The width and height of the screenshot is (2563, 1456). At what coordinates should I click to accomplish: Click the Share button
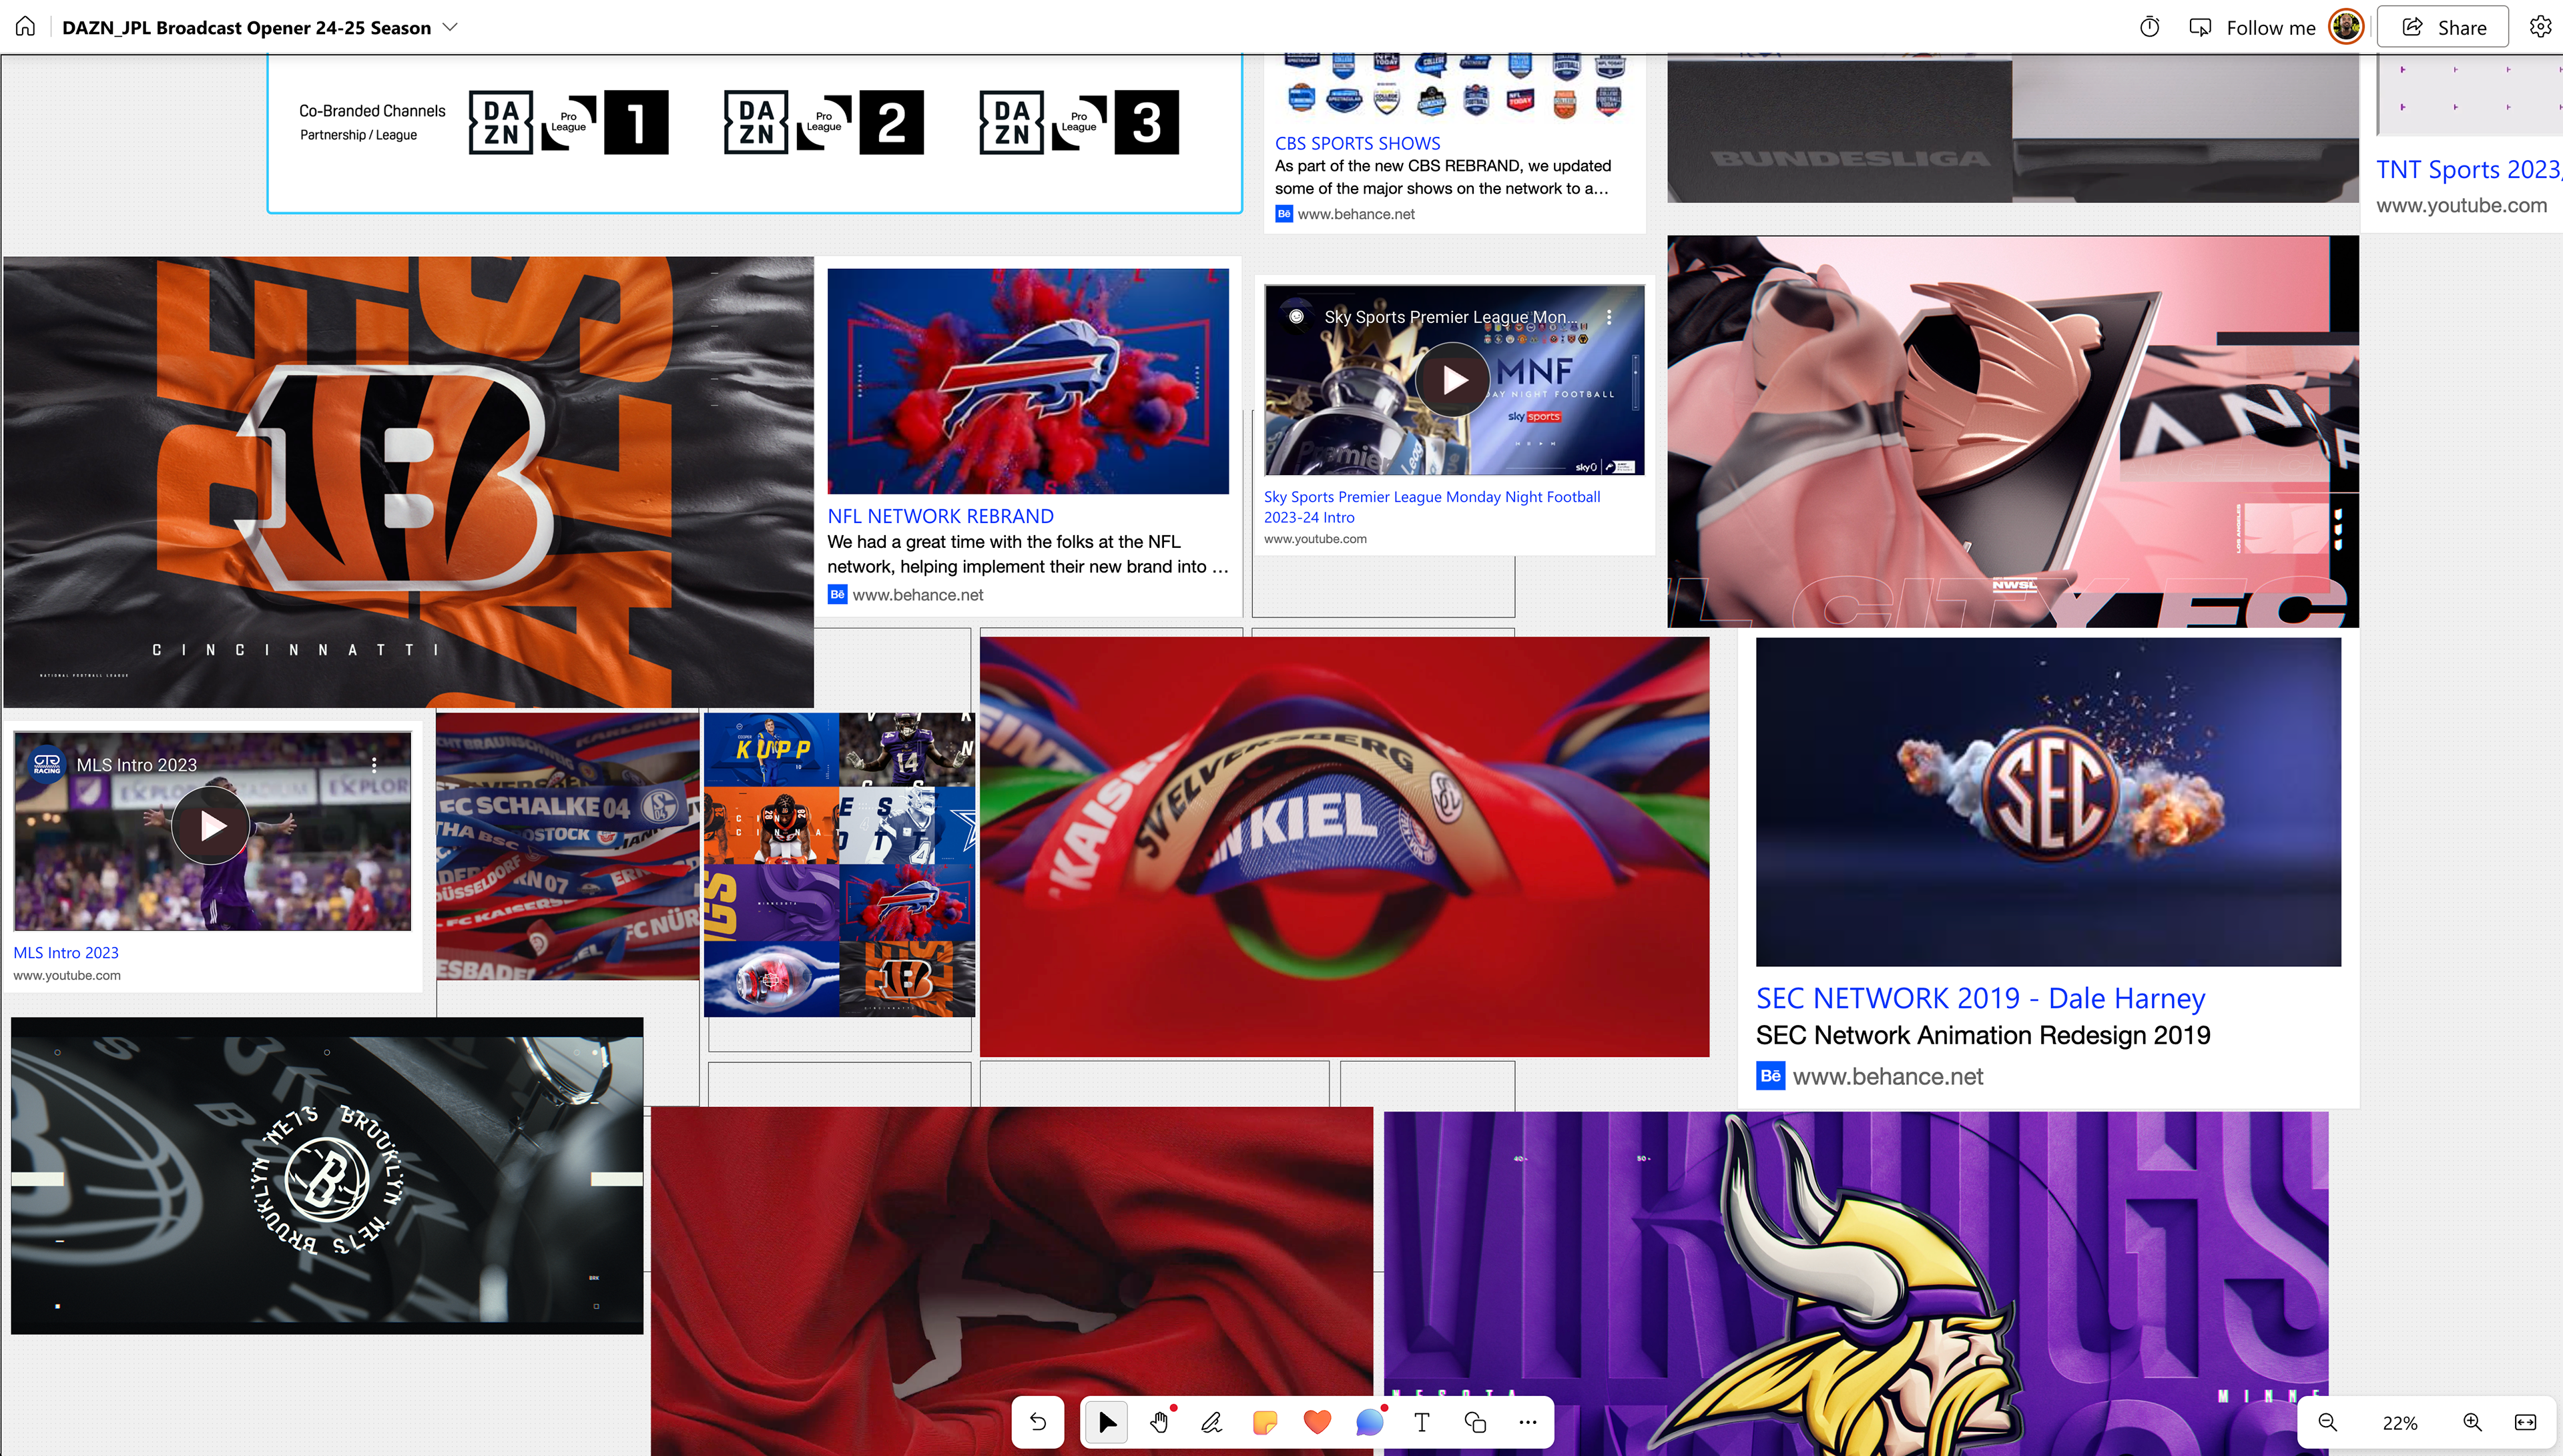coord(2443,27)
